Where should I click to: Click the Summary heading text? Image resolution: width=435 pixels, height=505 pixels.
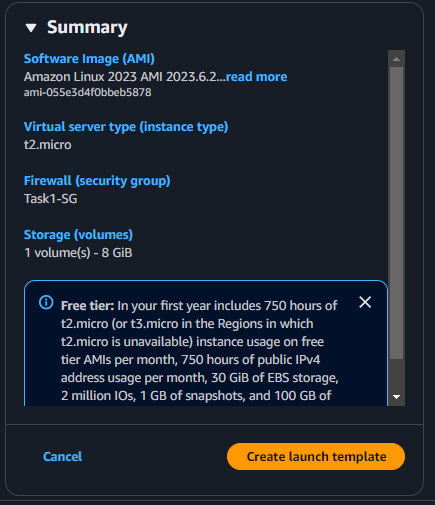tap(87, 27)
